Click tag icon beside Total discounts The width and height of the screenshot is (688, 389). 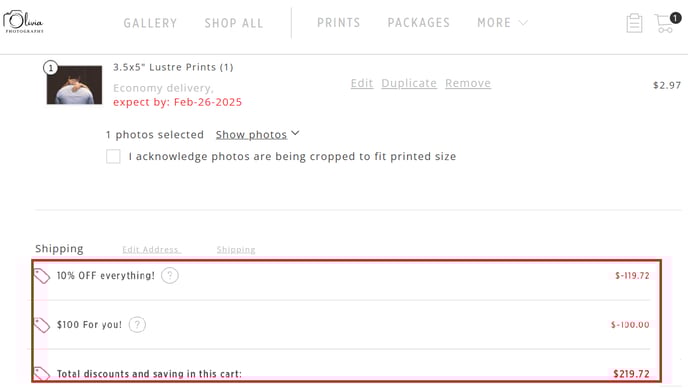click(42, 374)
